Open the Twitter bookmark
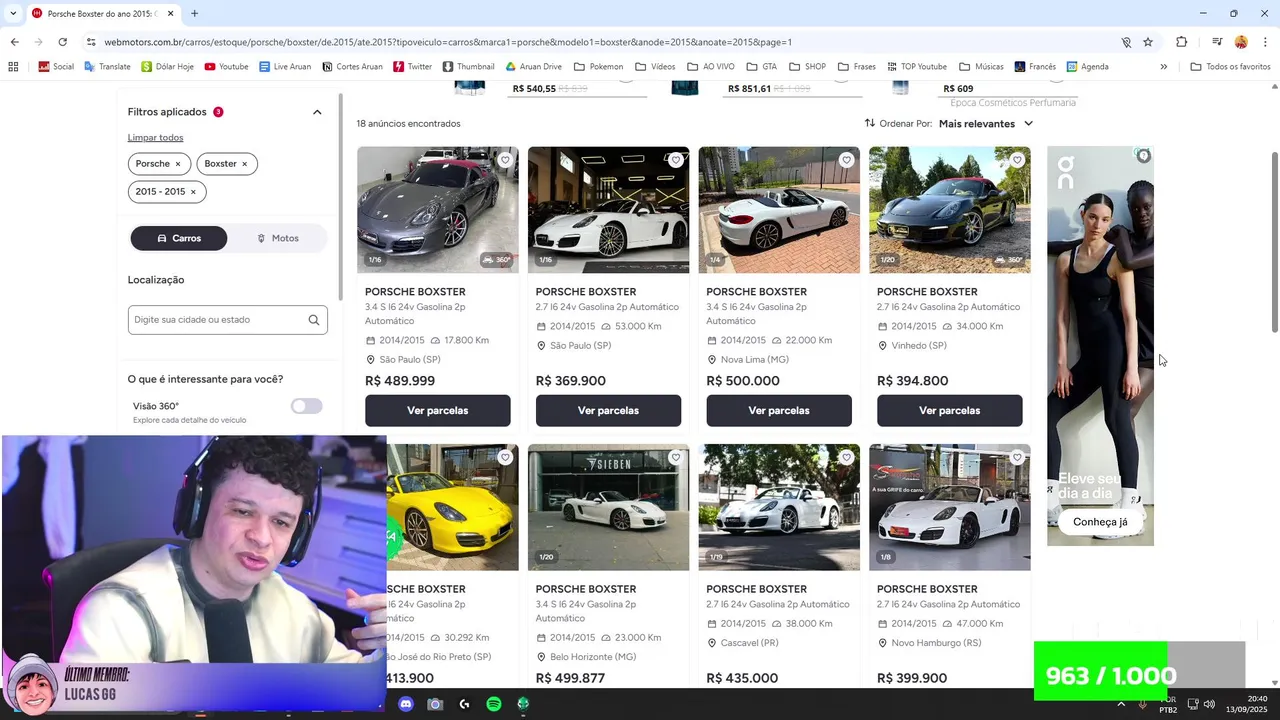The width and height of the screenshot is (1280, 720). pos(413,67)
